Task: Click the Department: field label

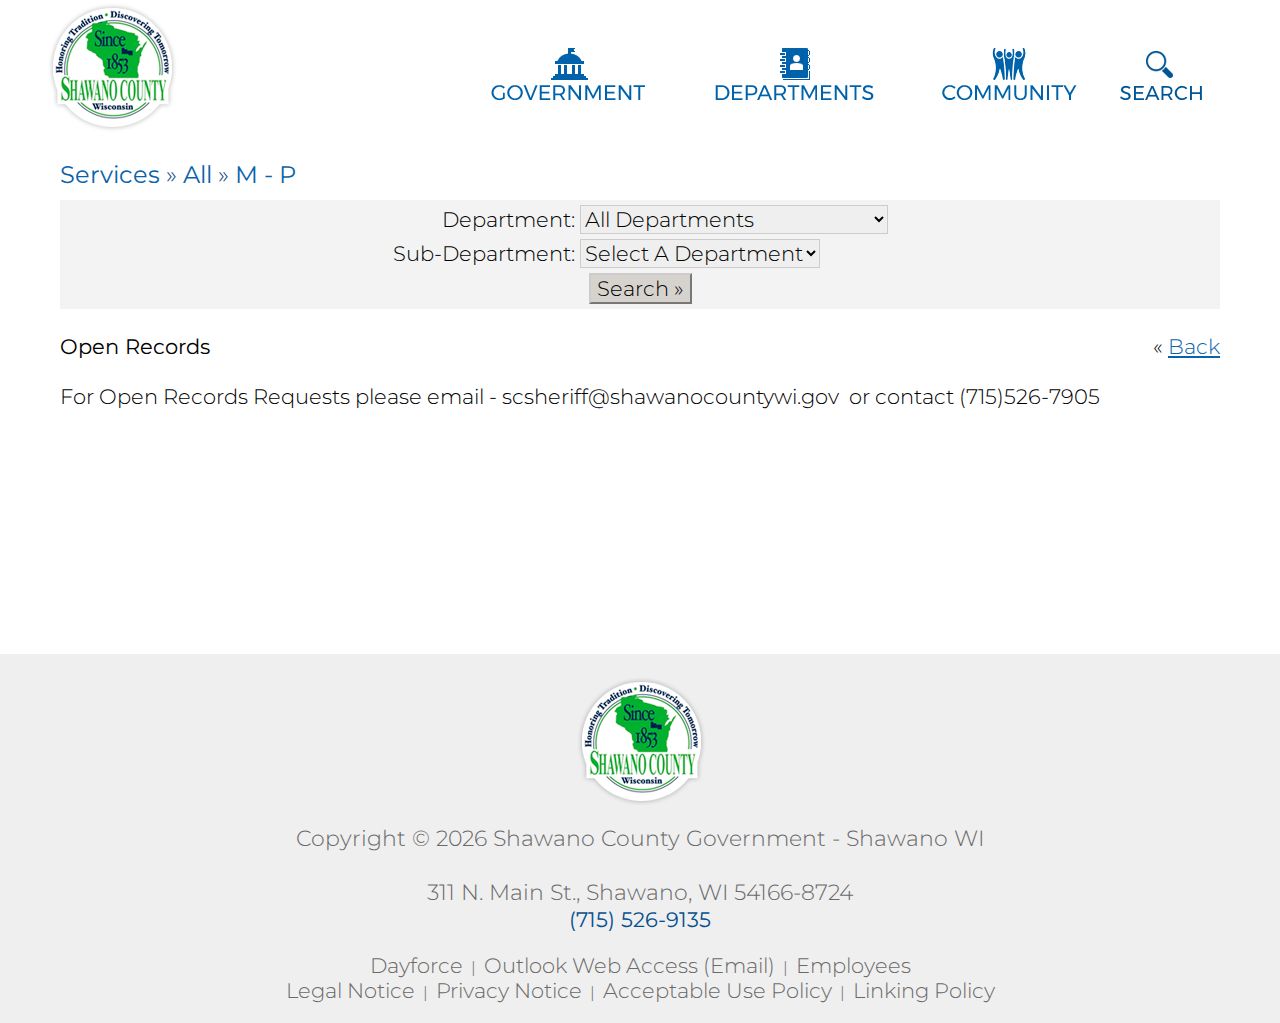Action: 509,220
